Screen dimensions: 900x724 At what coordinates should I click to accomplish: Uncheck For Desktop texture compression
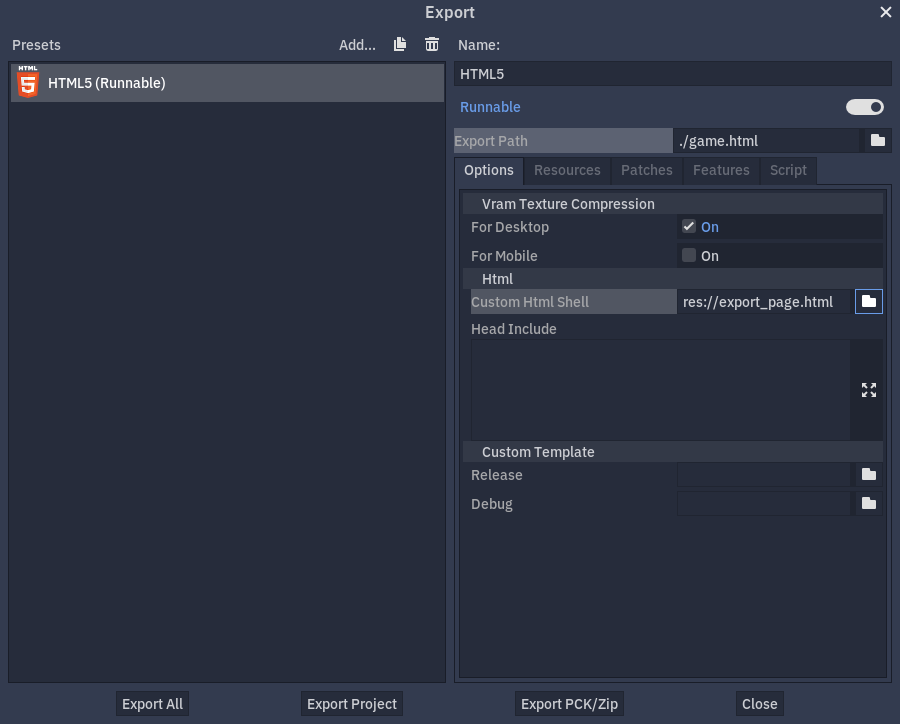click(688, 226)
